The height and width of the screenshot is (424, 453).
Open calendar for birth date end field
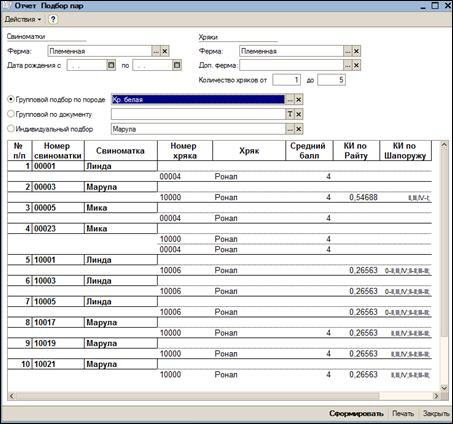coord(177,65)
